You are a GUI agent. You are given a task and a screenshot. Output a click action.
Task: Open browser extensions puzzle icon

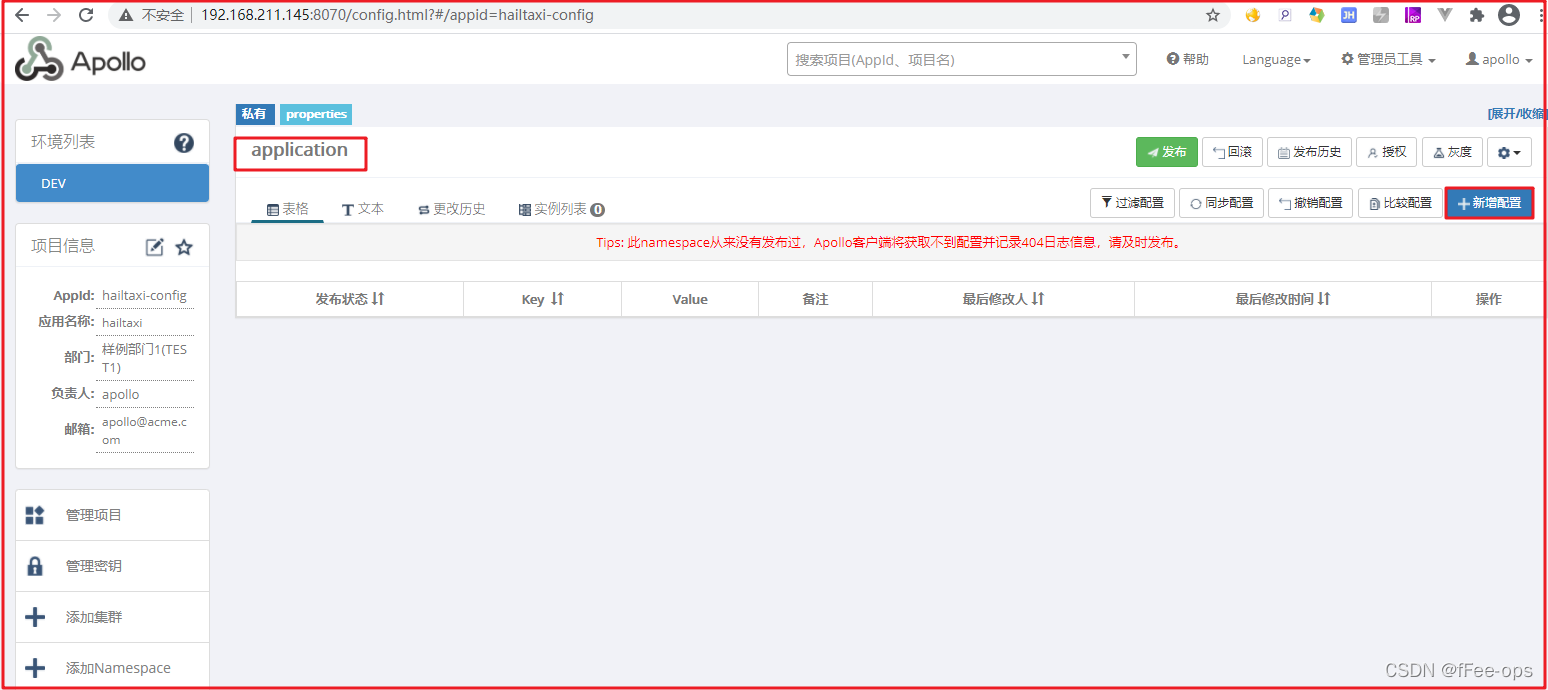click(1476, 15)
